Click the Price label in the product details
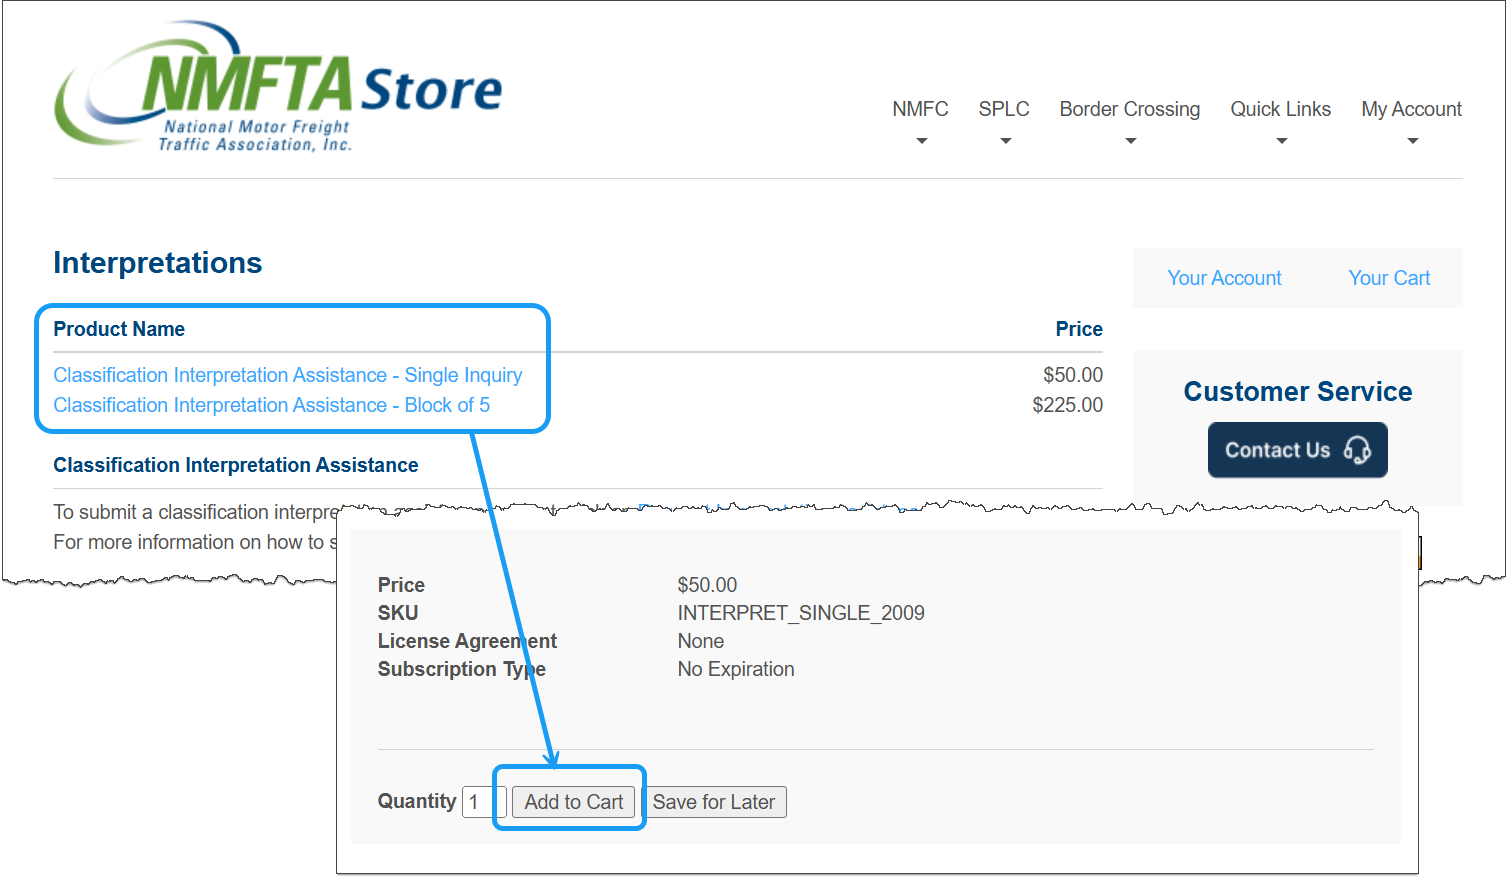This screenshot has width=1509, height=879. click(401, 585)
